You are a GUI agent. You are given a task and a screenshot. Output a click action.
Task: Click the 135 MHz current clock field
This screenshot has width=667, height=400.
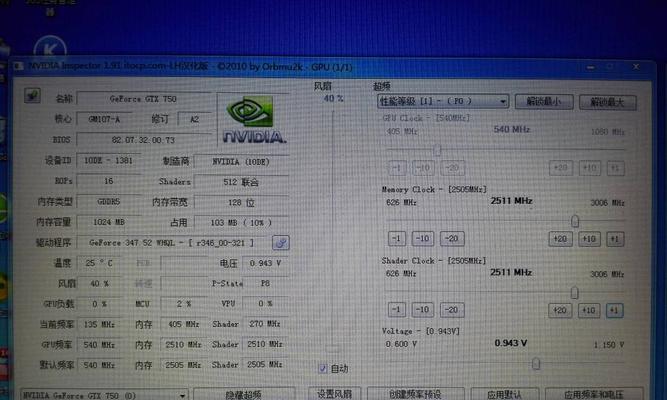99,324
